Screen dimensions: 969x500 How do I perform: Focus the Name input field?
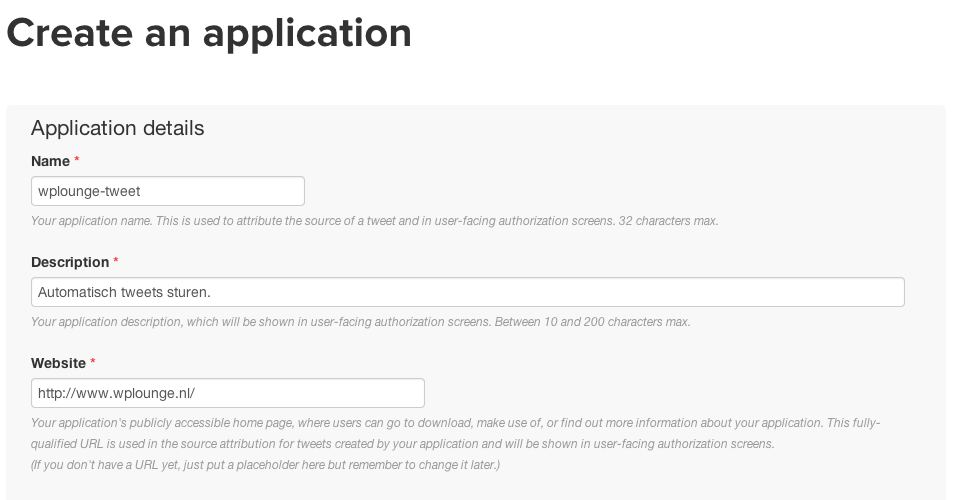point(167,191)
